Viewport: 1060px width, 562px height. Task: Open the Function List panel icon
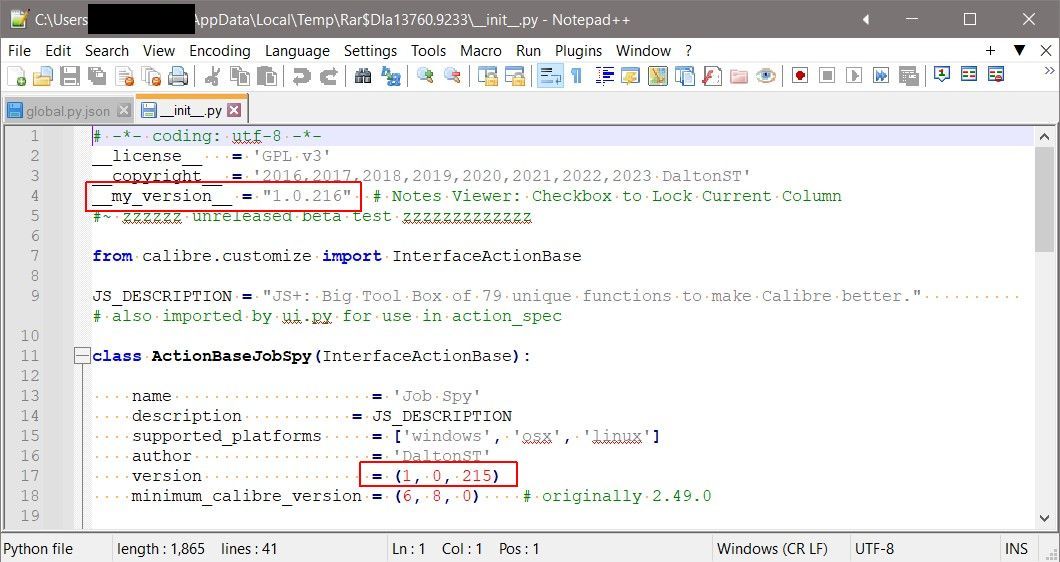pyautogui.click(x=712, y=76)
